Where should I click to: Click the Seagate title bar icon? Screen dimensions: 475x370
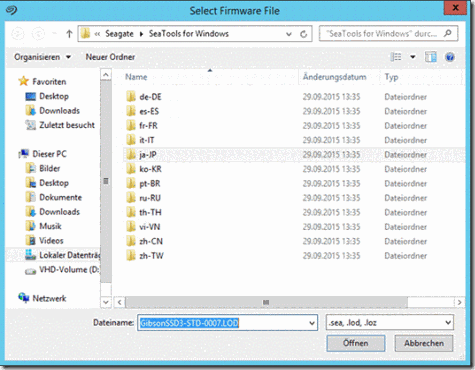[12, 10]
